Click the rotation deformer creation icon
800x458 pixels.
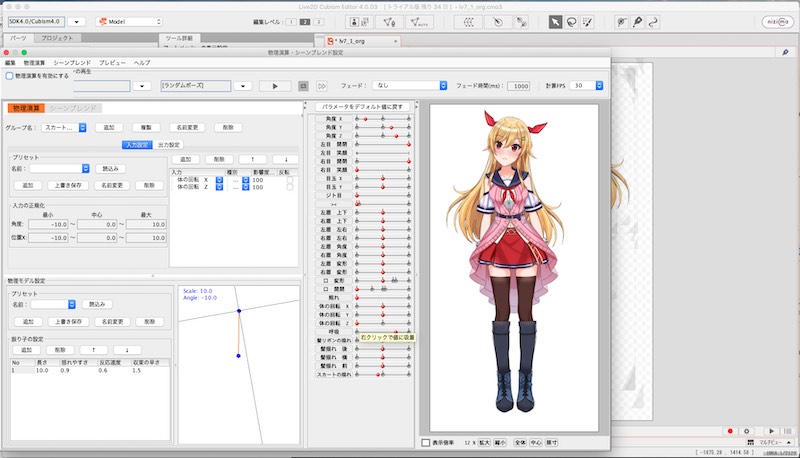pyautogui.click(x=498, y=22)
